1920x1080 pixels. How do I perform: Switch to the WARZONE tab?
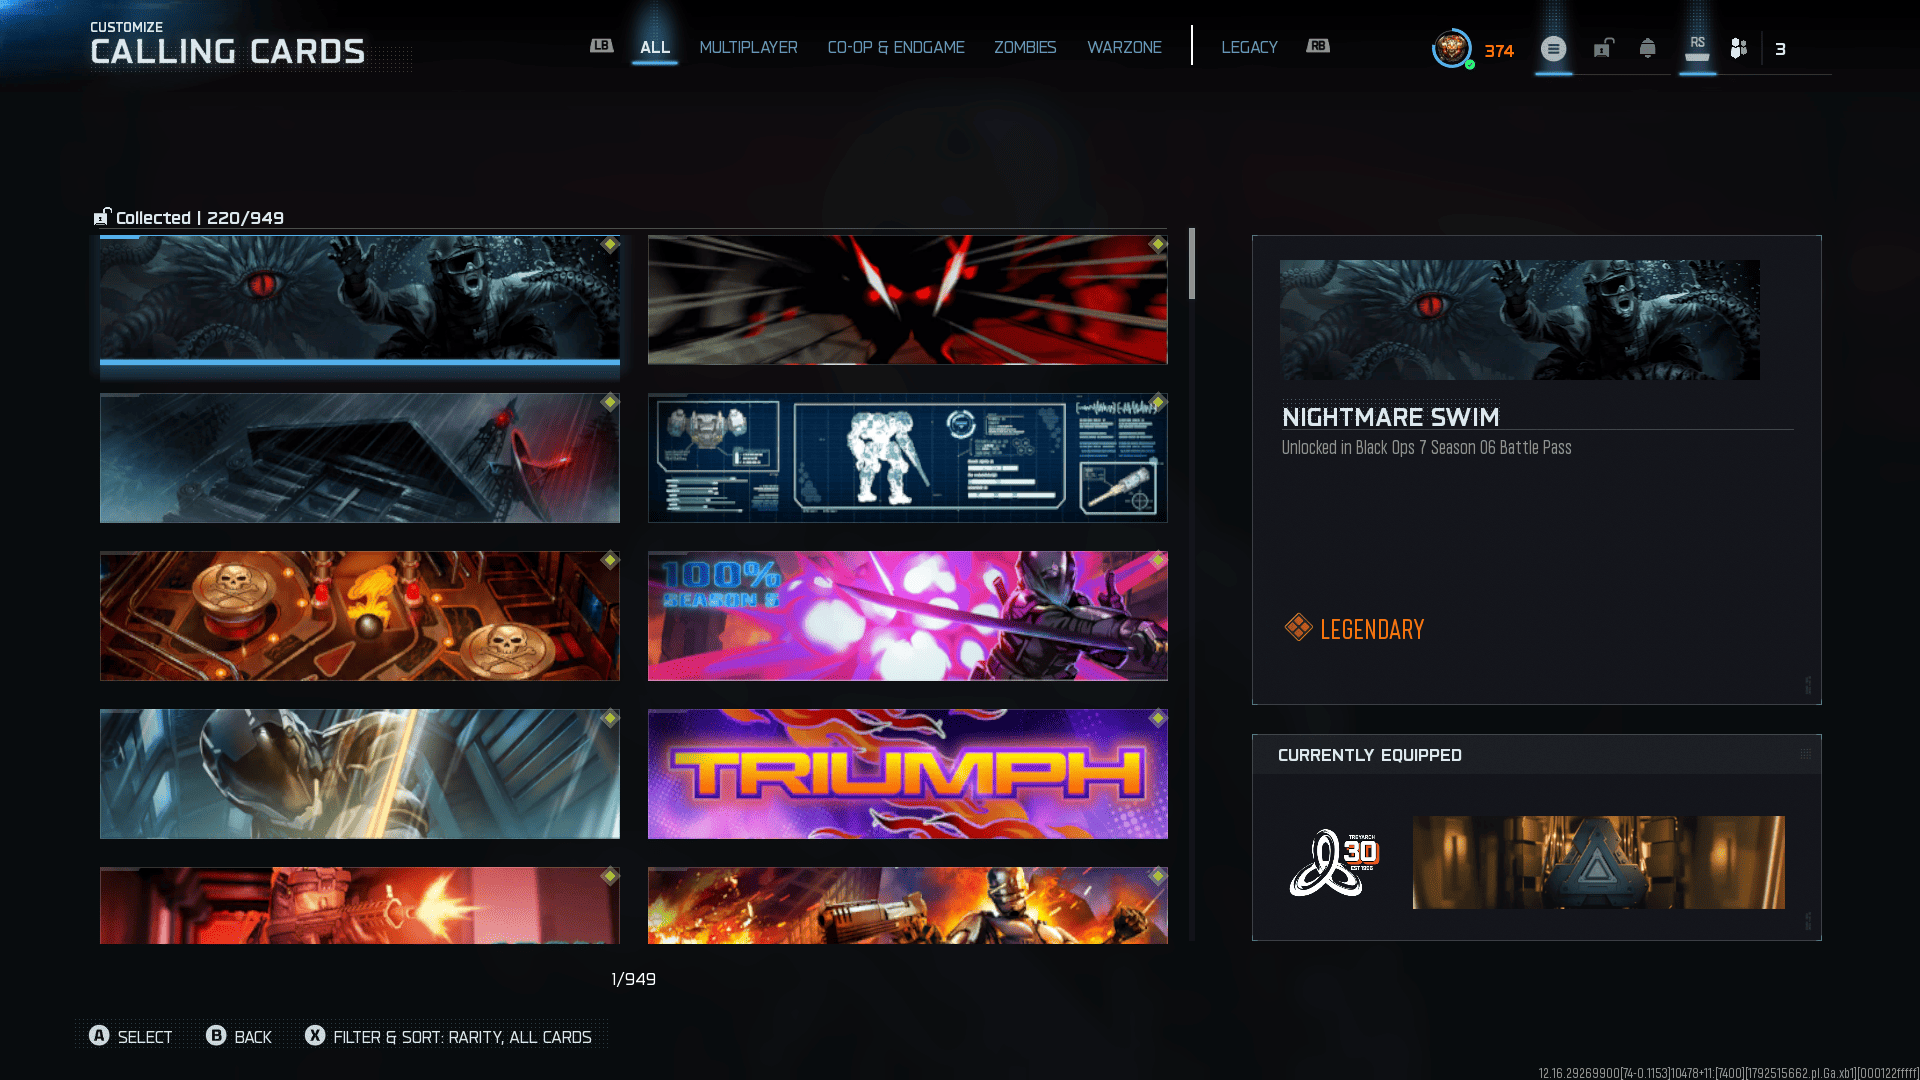pyautogui.click(x=1124, y=47)
